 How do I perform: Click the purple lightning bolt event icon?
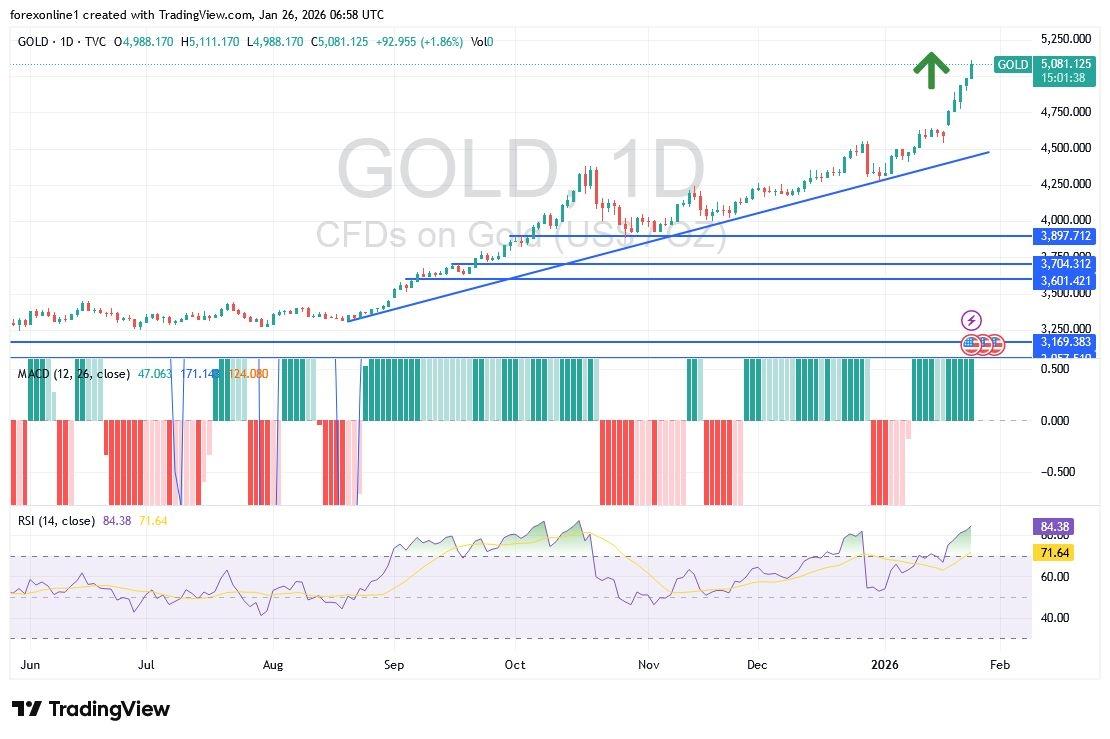point(971,321)
